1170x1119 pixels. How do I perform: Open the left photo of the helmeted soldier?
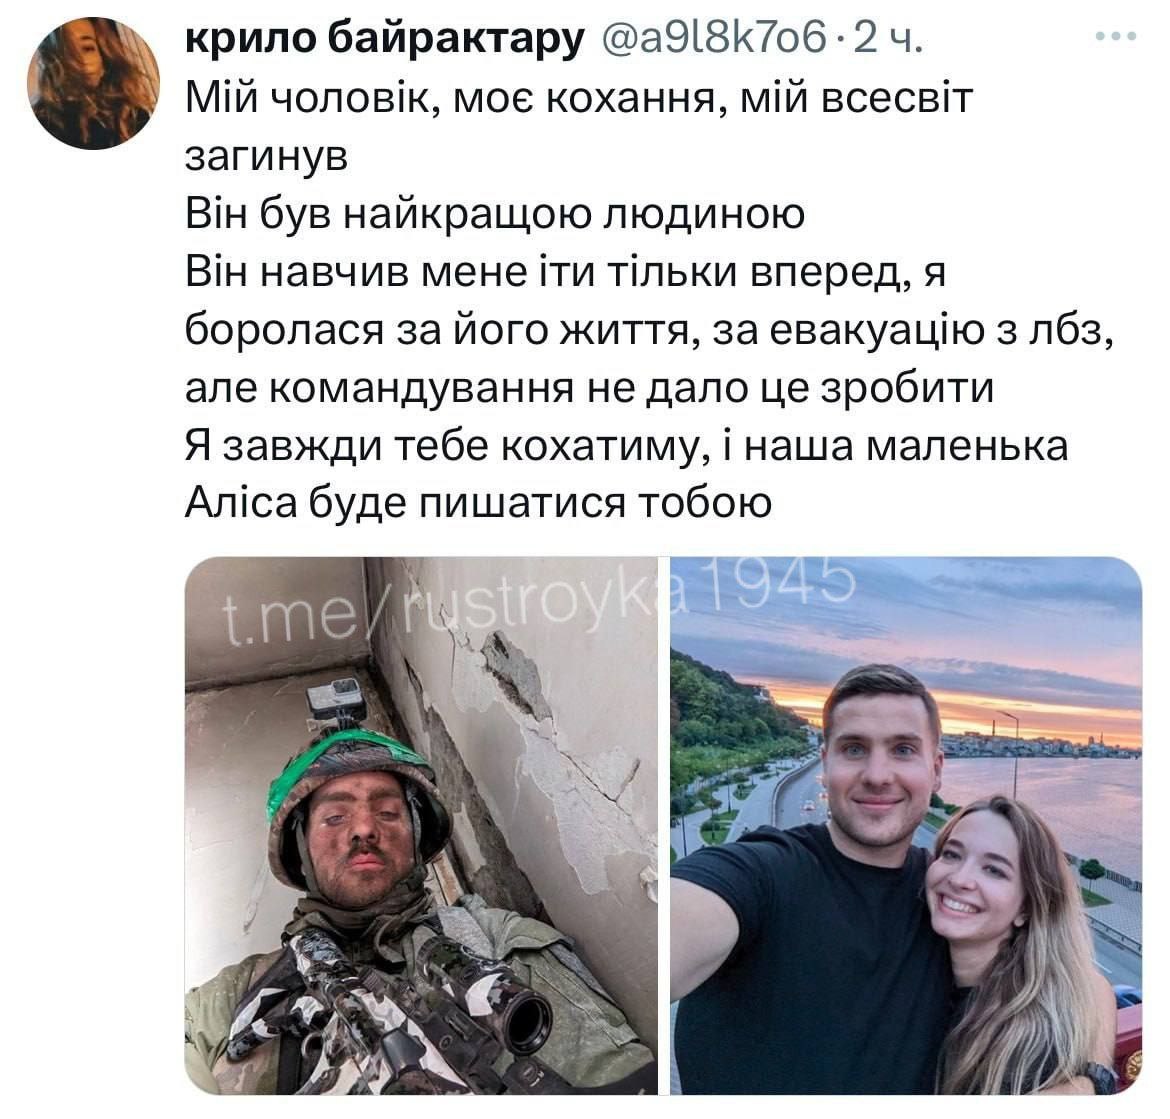coord(421,825)
